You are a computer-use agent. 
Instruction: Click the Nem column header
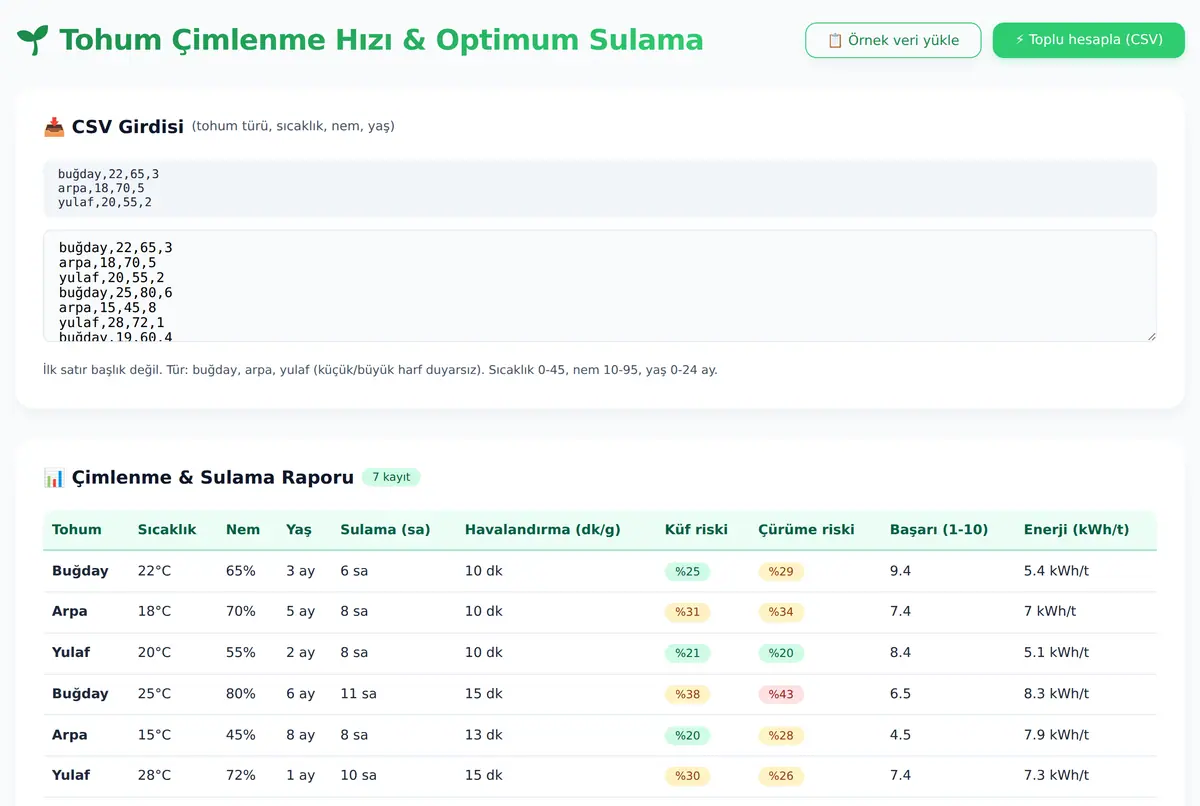pos(243,530)
